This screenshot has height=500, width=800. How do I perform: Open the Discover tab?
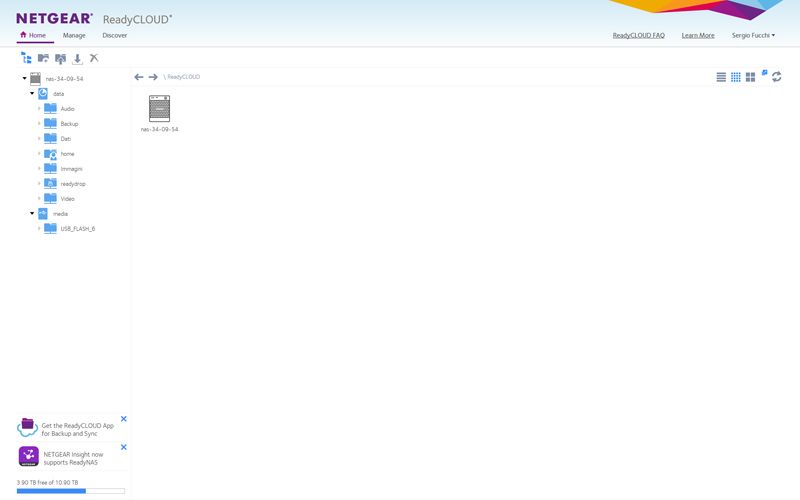coord(115,35)
